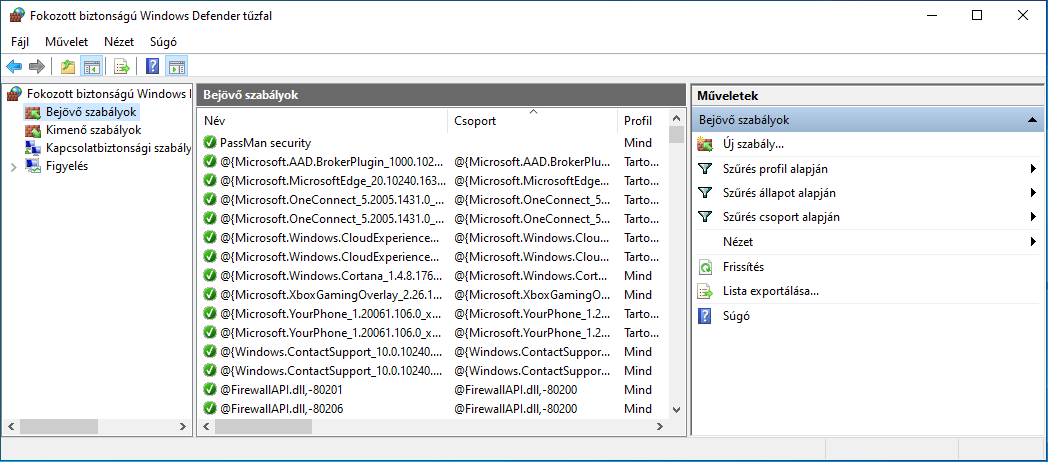The height and width of the screenshot is (462, 1048).
Task: Click the app icon in the title bar
Action: [x=17, y=15]
